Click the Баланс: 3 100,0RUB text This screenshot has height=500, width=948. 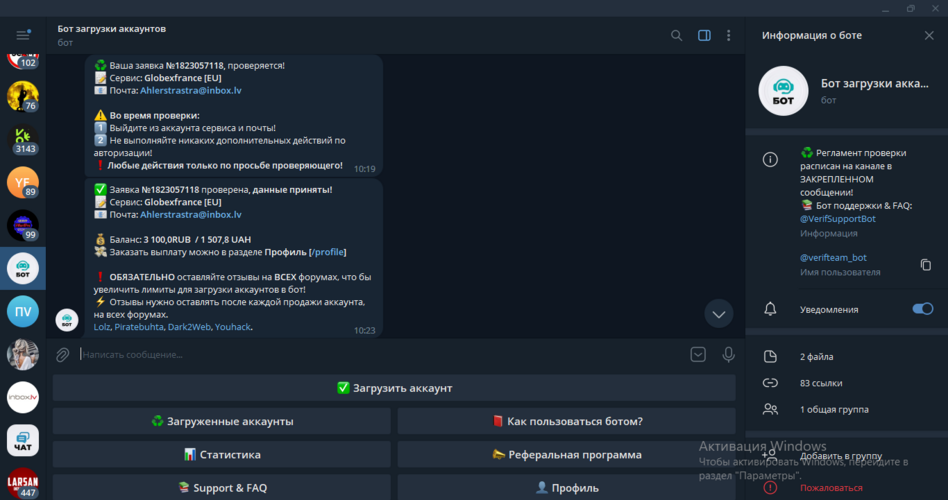coord(152,239)
